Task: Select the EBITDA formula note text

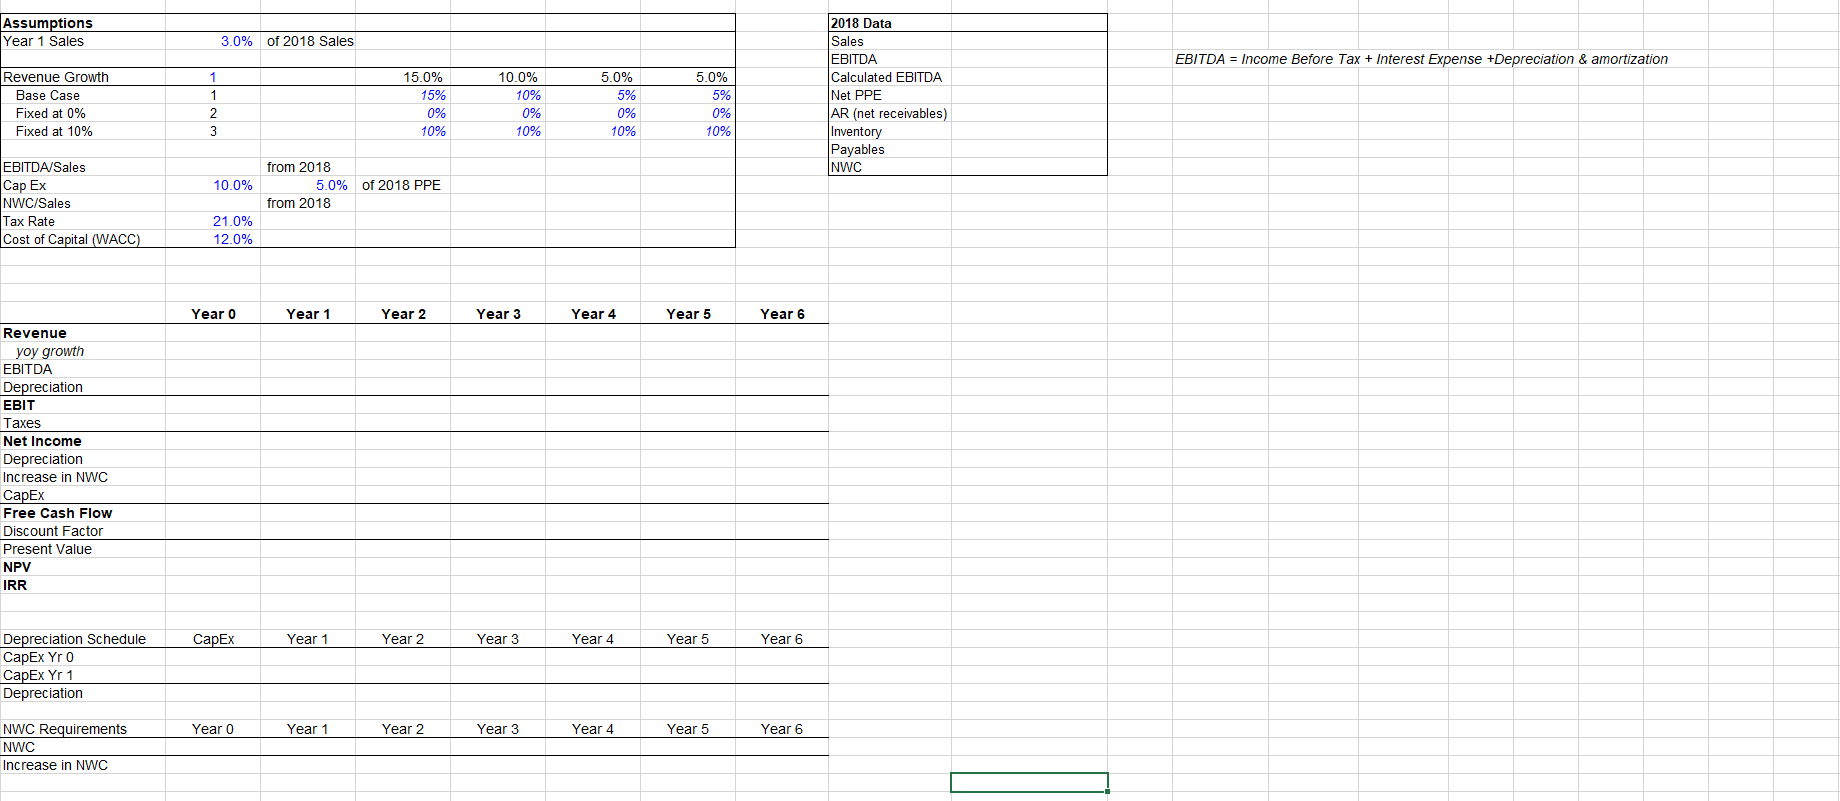Action: (x=1421, y=59)
